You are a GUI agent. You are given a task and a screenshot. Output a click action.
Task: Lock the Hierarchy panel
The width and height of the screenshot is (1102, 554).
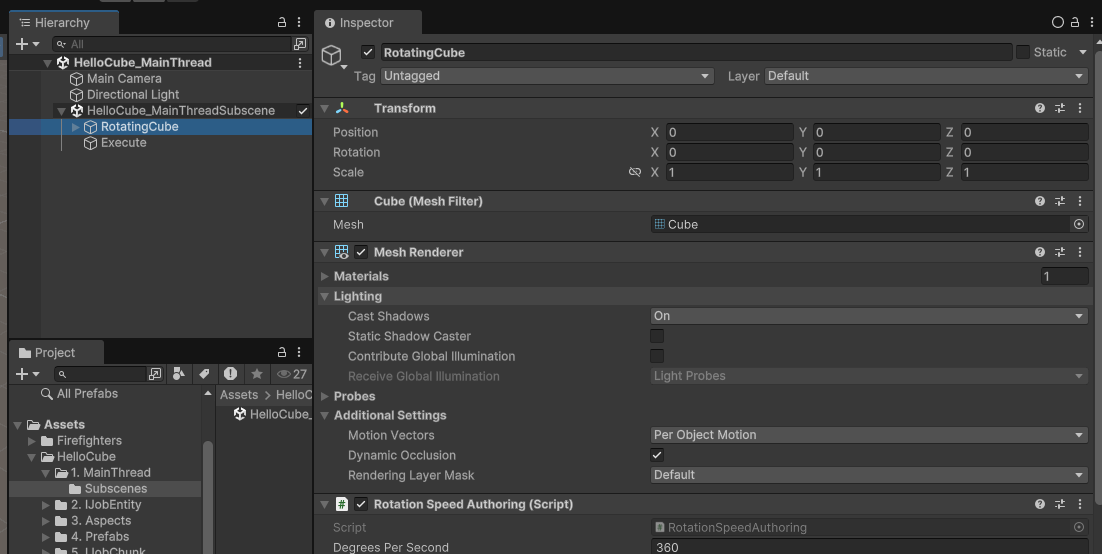(282, 22)
